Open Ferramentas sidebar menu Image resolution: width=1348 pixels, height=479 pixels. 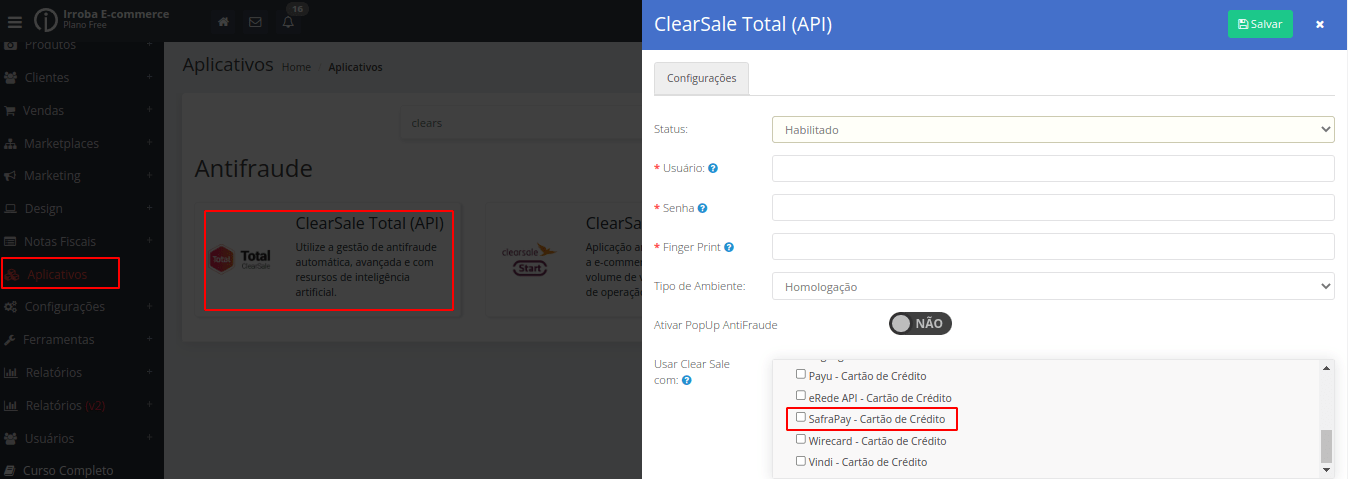pos(82,339)
